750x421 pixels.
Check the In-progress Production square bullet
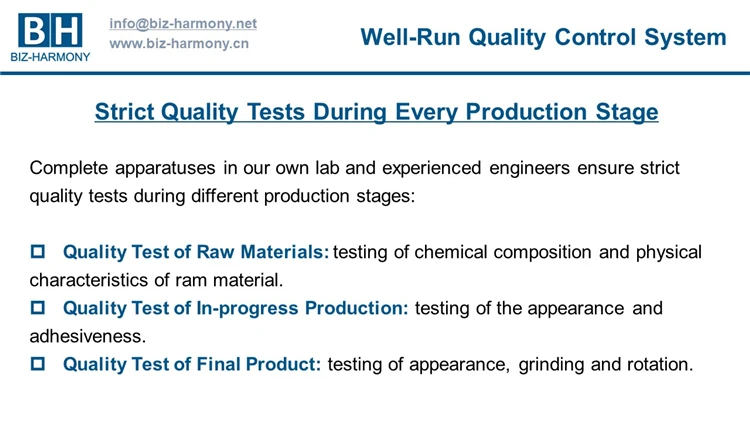pos(38,308)
